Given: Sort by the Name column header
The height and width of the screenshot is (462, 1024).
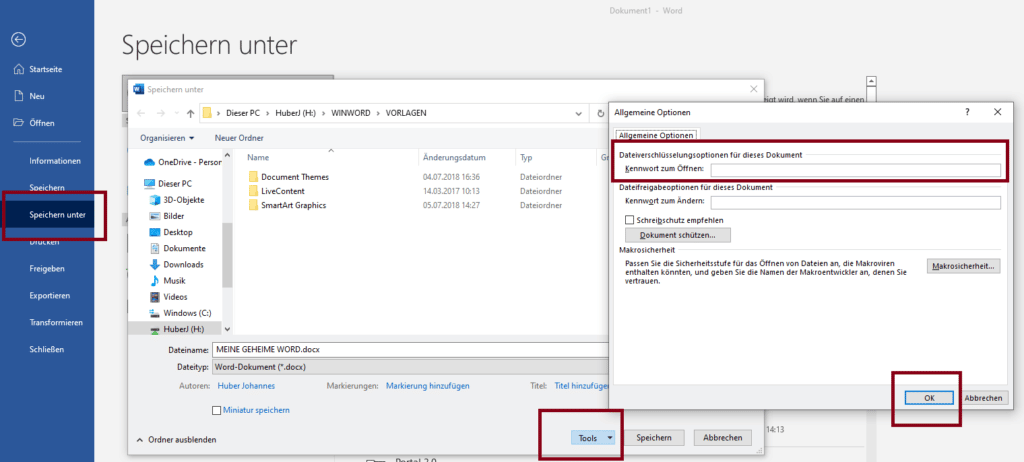Looking at the screenshot, I should click(x=259, y=158).
